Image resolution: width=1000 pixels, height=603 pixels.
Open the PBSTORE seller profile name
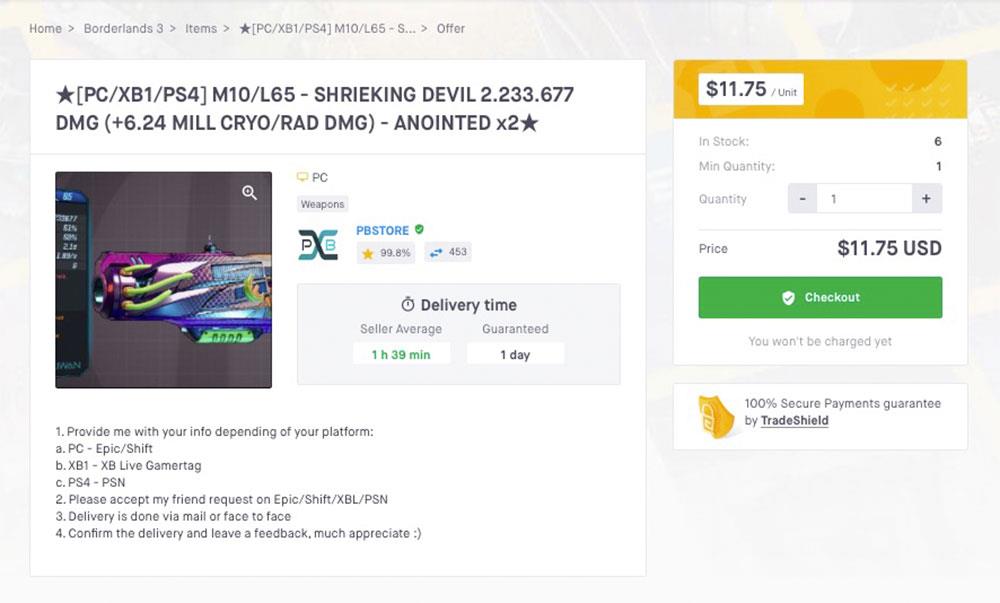coord(384,230)
